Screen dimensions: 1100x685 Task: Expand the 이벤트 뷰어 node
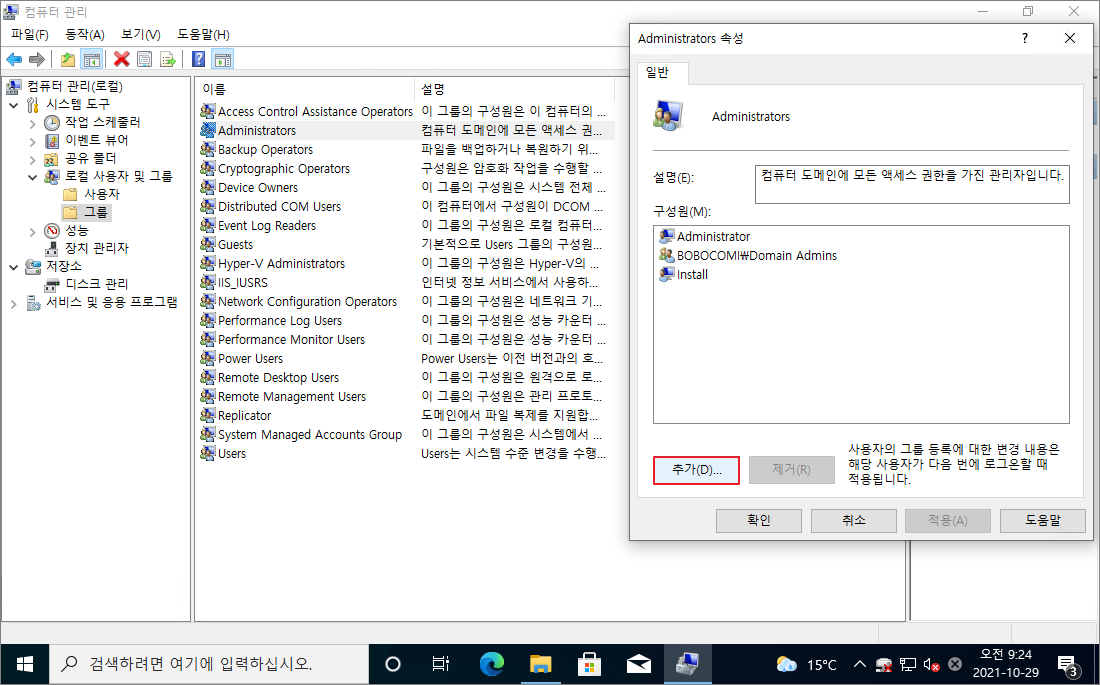click(32, 141)
